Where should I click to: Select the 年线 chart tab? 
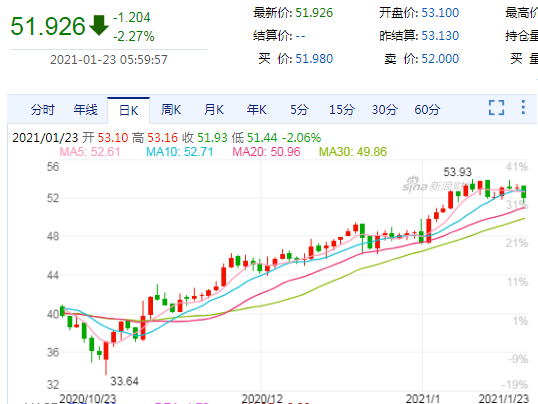[85, 110]
